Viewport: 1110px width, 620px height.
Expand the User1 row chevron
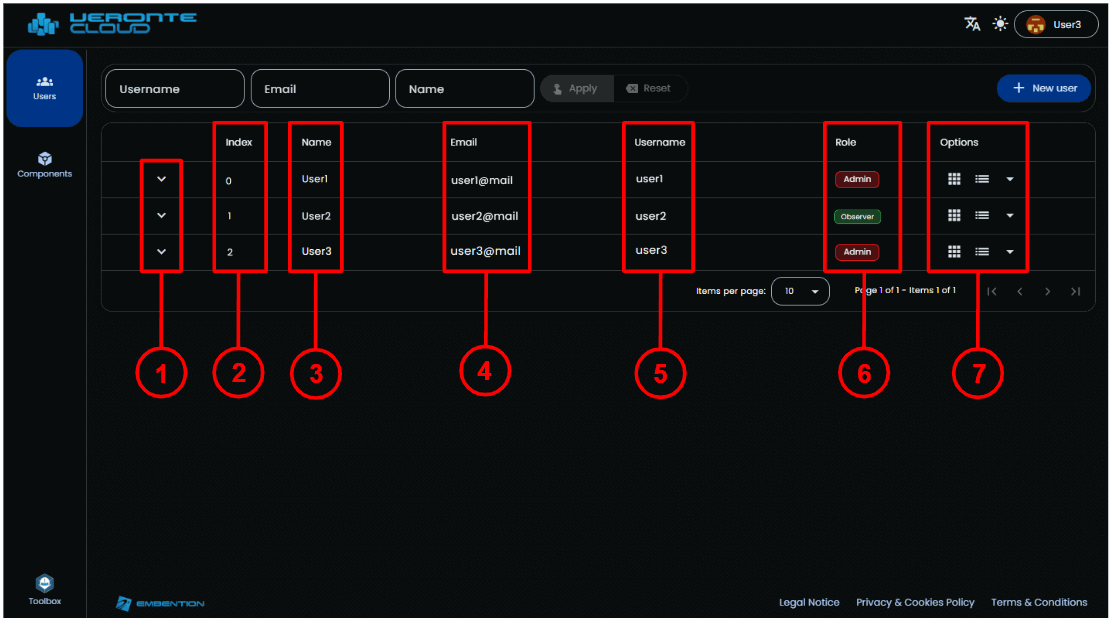(162, 179)
